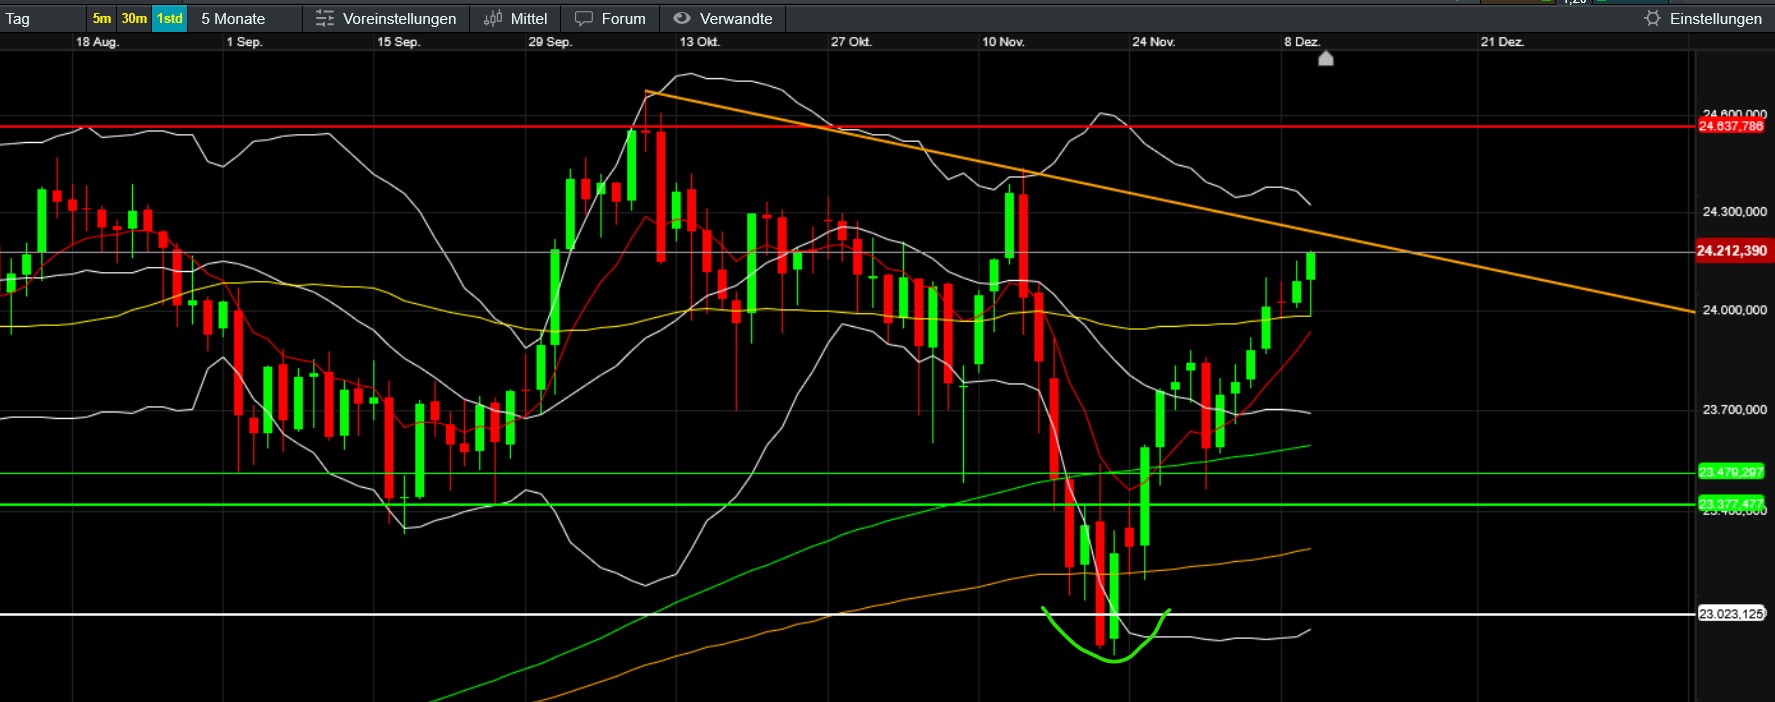Click the 23.700,000 price axis label
1775x702 pixels.
pyautogui.click(x=1734, y=410)
